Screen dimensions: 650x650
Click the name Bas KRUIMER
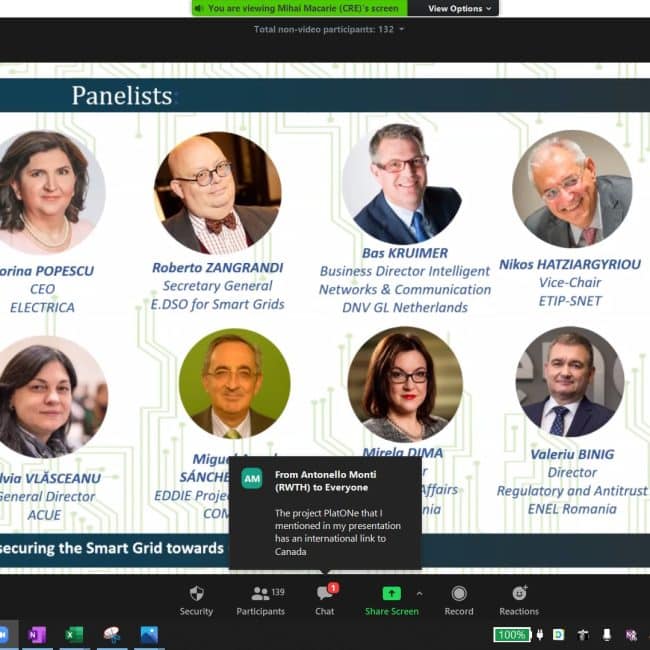click(x=405, y=253)
